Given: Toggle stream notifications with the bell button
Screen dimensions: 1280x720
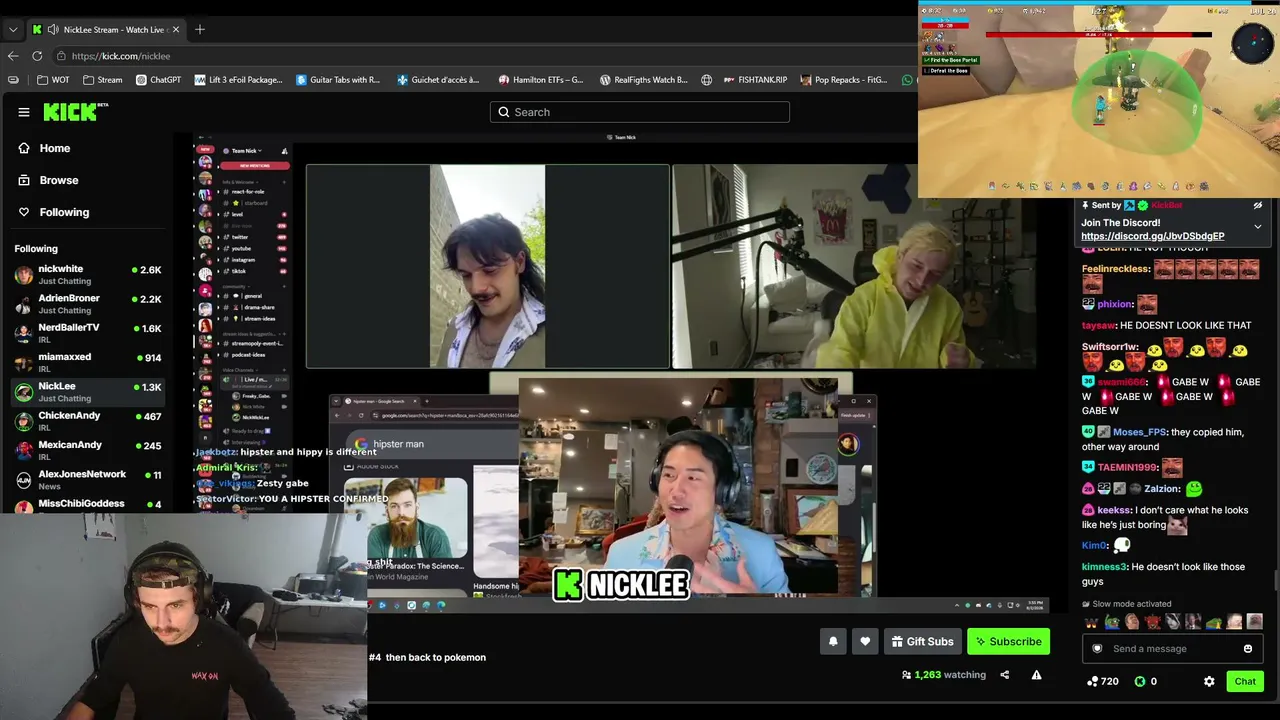Looking at the screenshot, I should pos(833,642).
